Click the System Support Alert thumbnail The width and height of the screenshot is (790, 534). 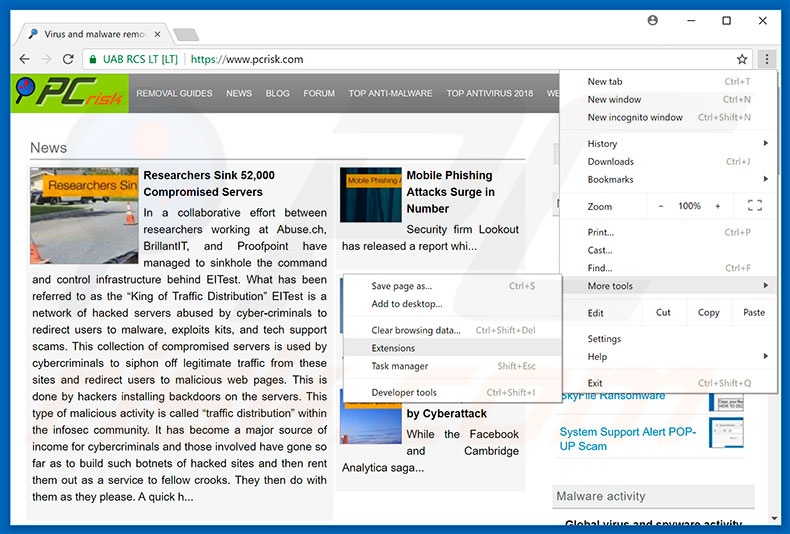[x=726, y=433]
